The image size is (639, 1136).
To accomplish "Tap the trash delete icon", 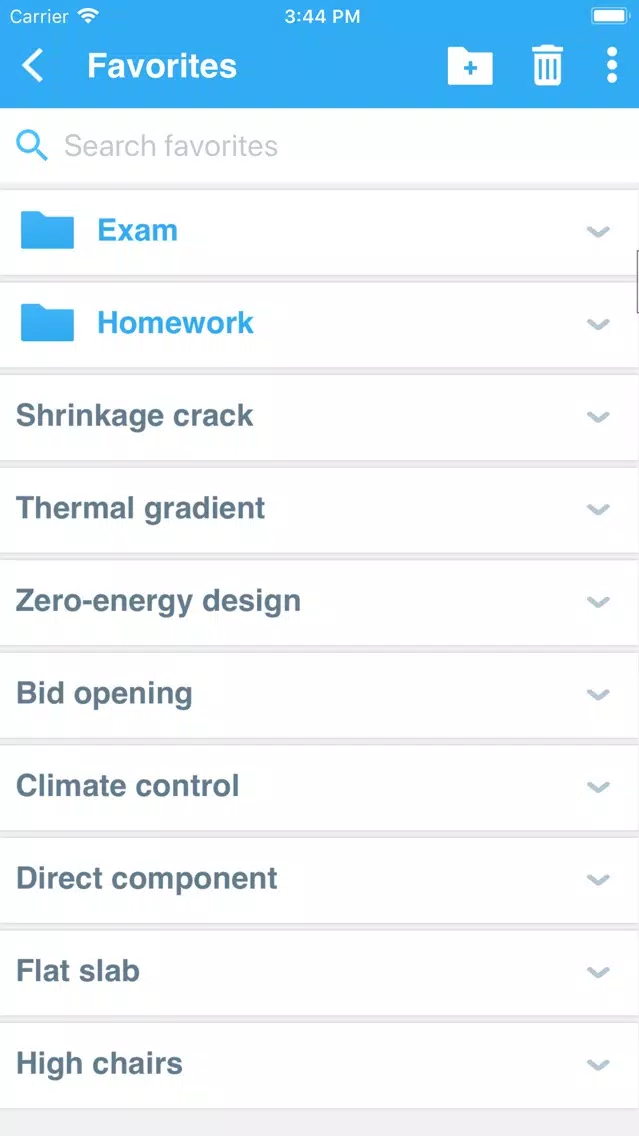I will click(548, 66).
